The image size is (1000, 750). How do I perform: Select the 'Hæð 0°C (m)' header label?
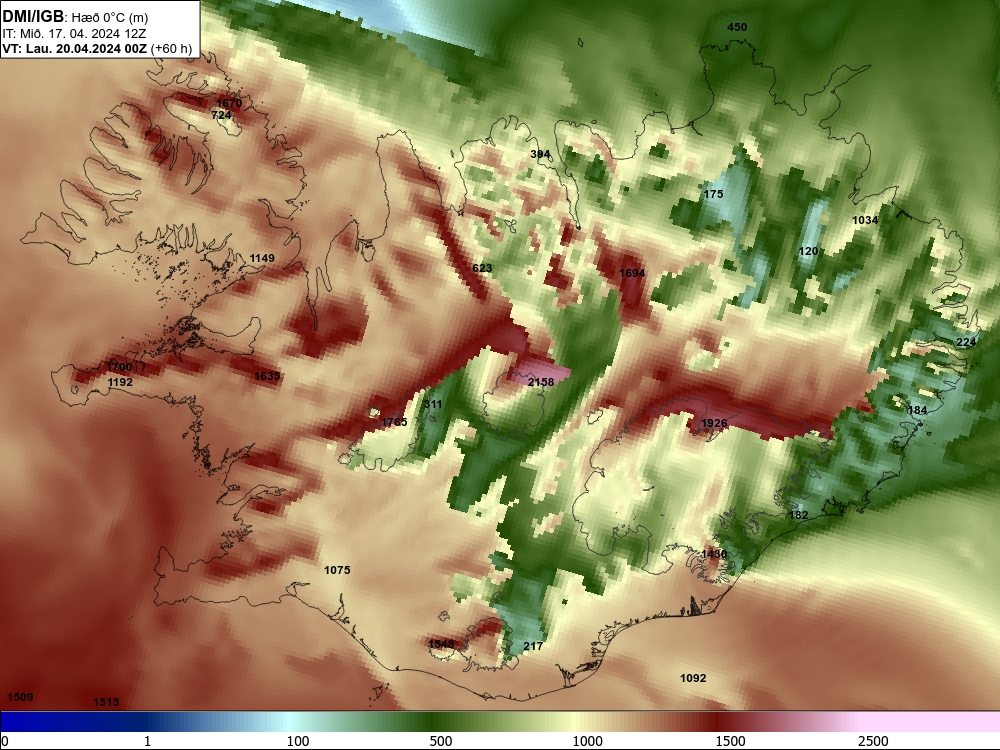pos(109,17)
